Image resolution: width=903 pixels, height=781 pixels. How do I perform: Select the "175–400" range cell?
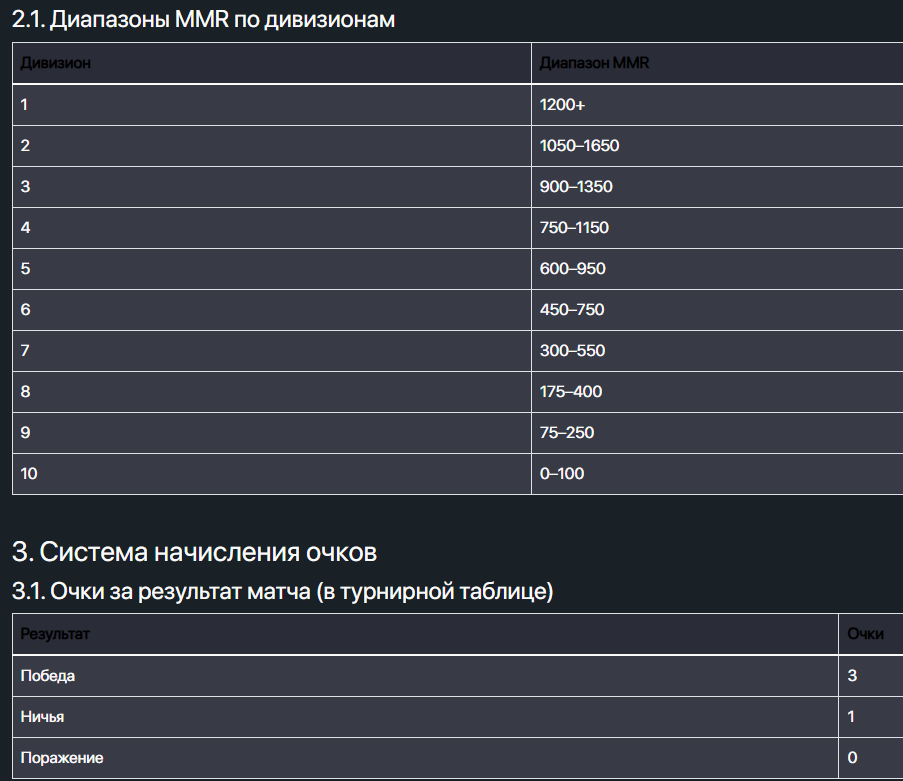pyautogui.click(x=571, y=392)
